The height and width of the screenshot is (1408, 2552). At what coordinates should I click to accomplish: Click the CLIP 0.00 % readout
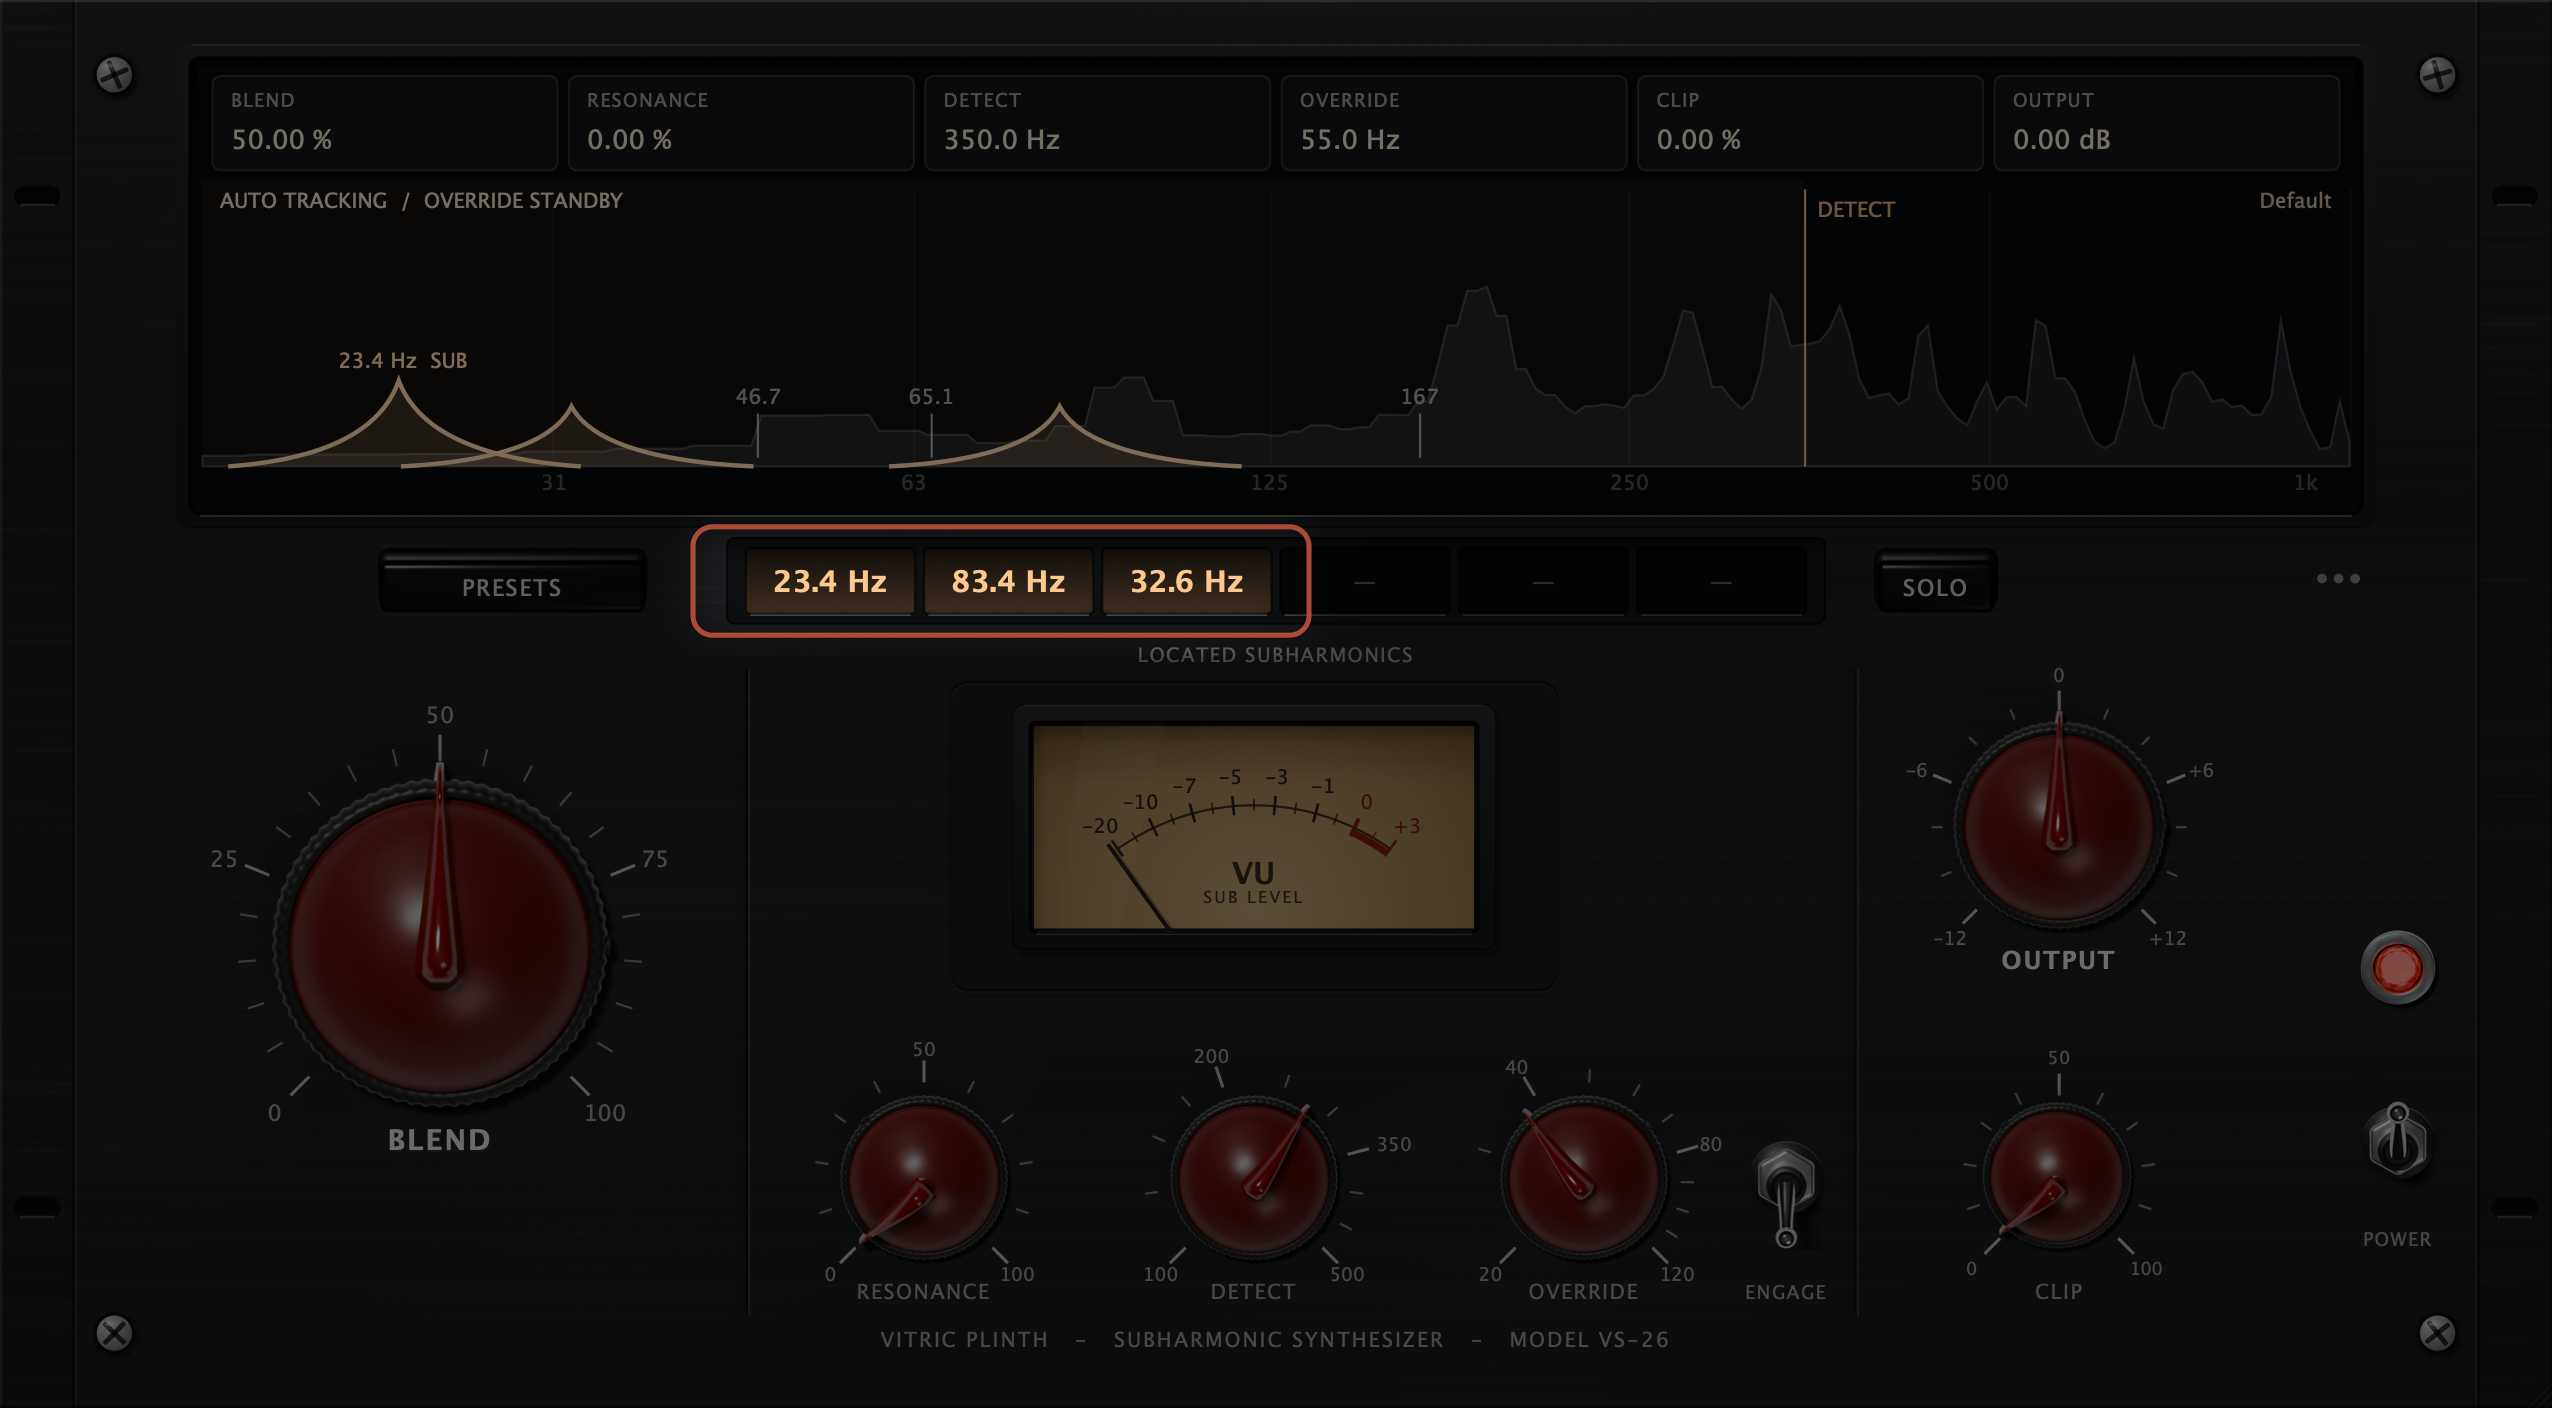coord(1810,122)
